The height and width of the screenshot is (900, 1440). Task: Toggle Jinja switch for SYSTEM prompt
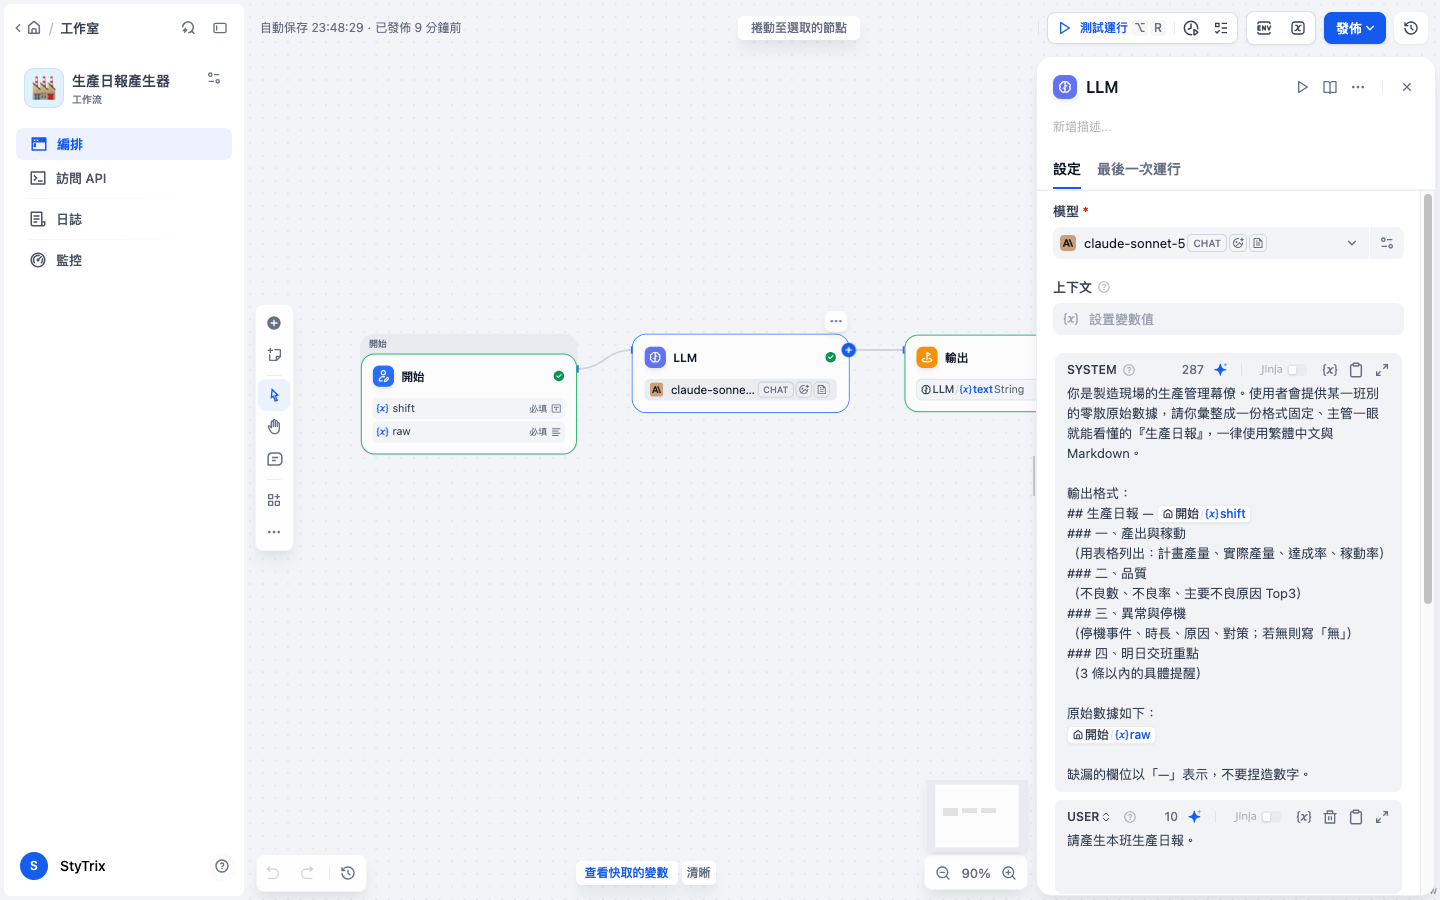(x=1297, y=370)
